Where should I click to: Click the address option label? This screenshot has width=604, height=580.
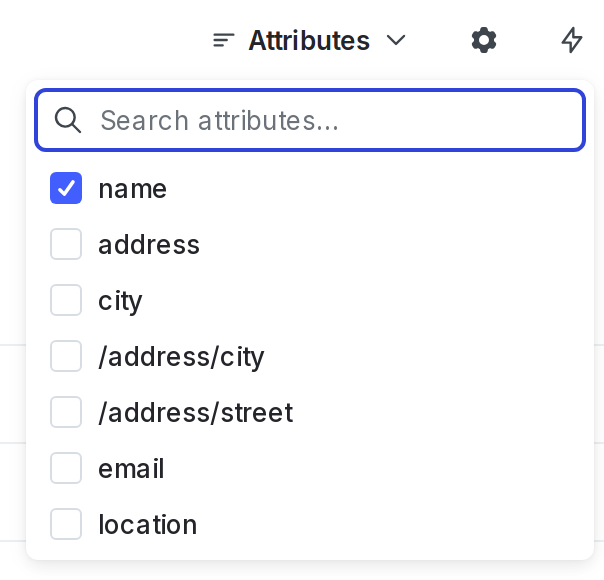pos(149,245)
